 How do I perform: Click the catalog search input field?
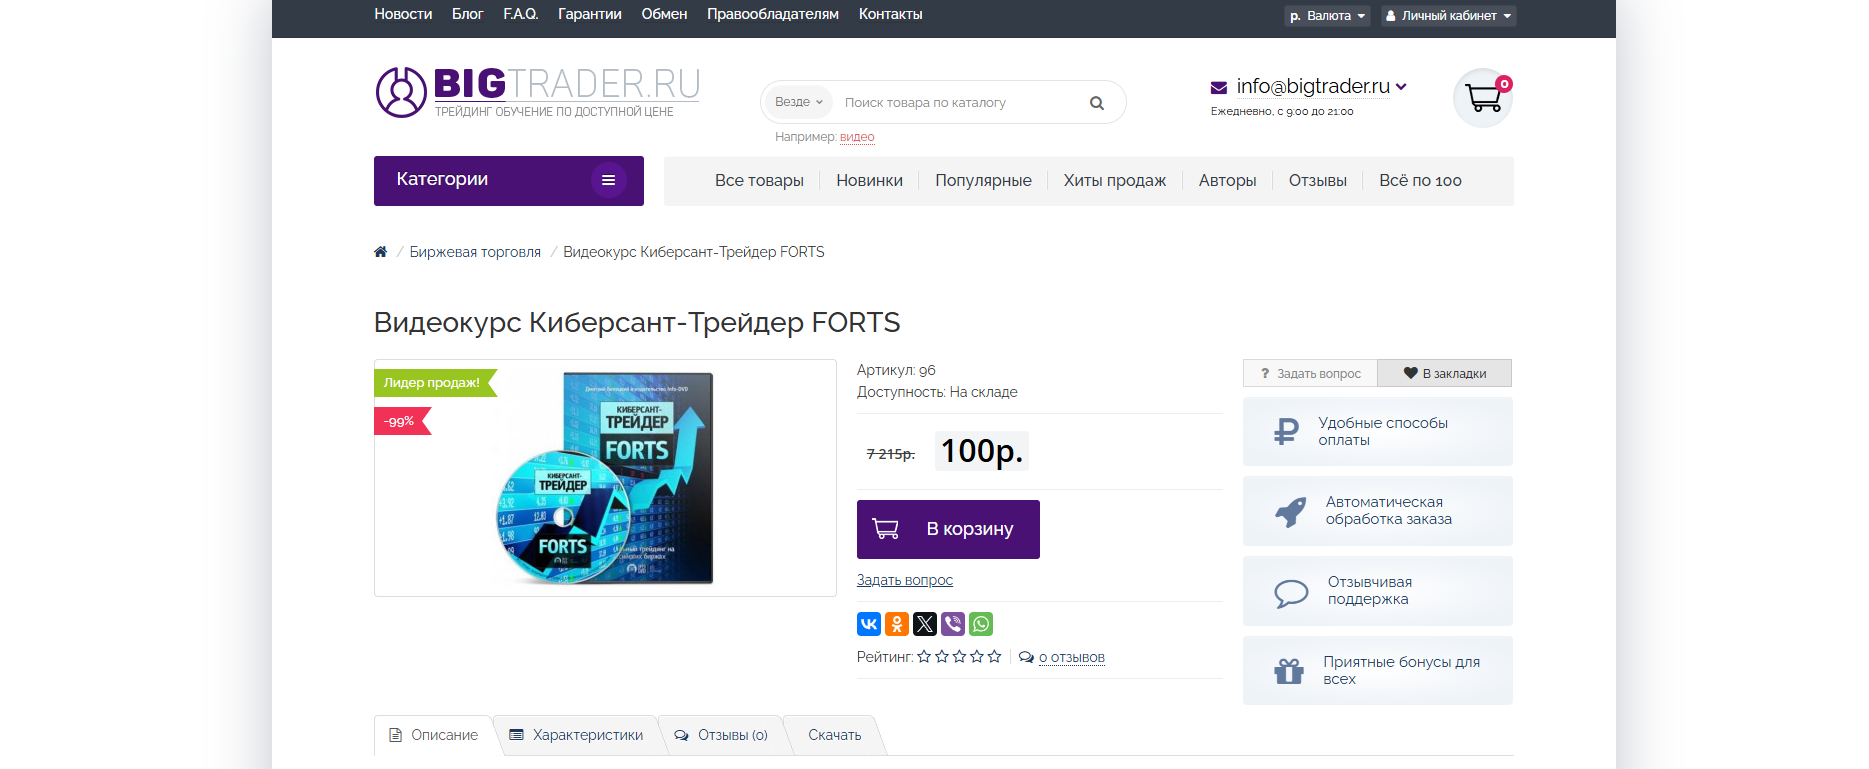(960, 103)
